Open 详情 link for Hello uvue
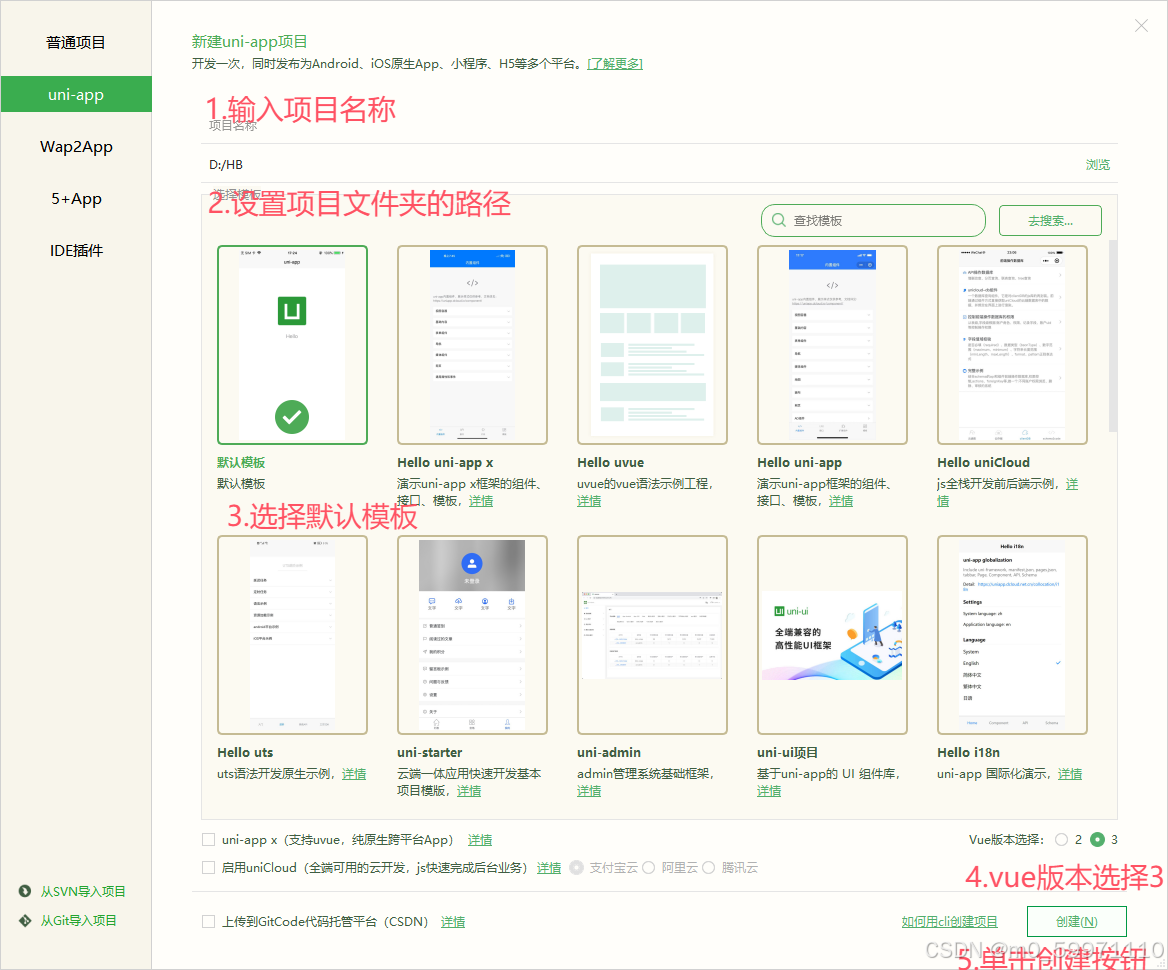 tap(589, 501)
